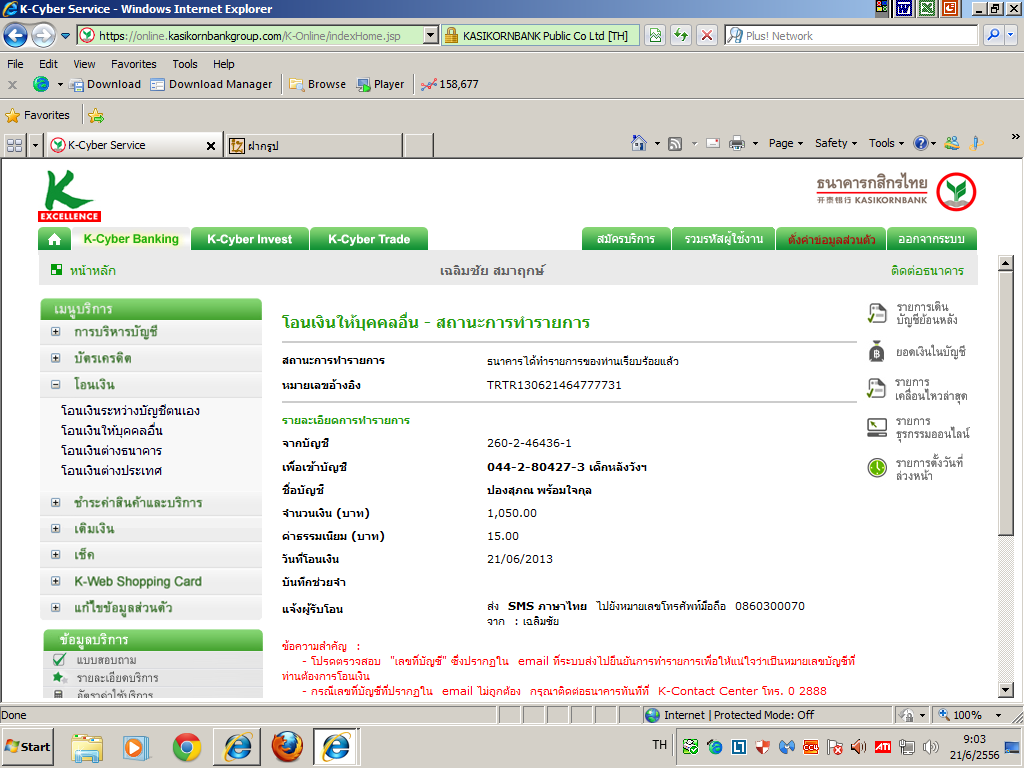The image size is (1024, 768).
Task: Click the Home icon in command bar
Action: [x=639, y=143]
